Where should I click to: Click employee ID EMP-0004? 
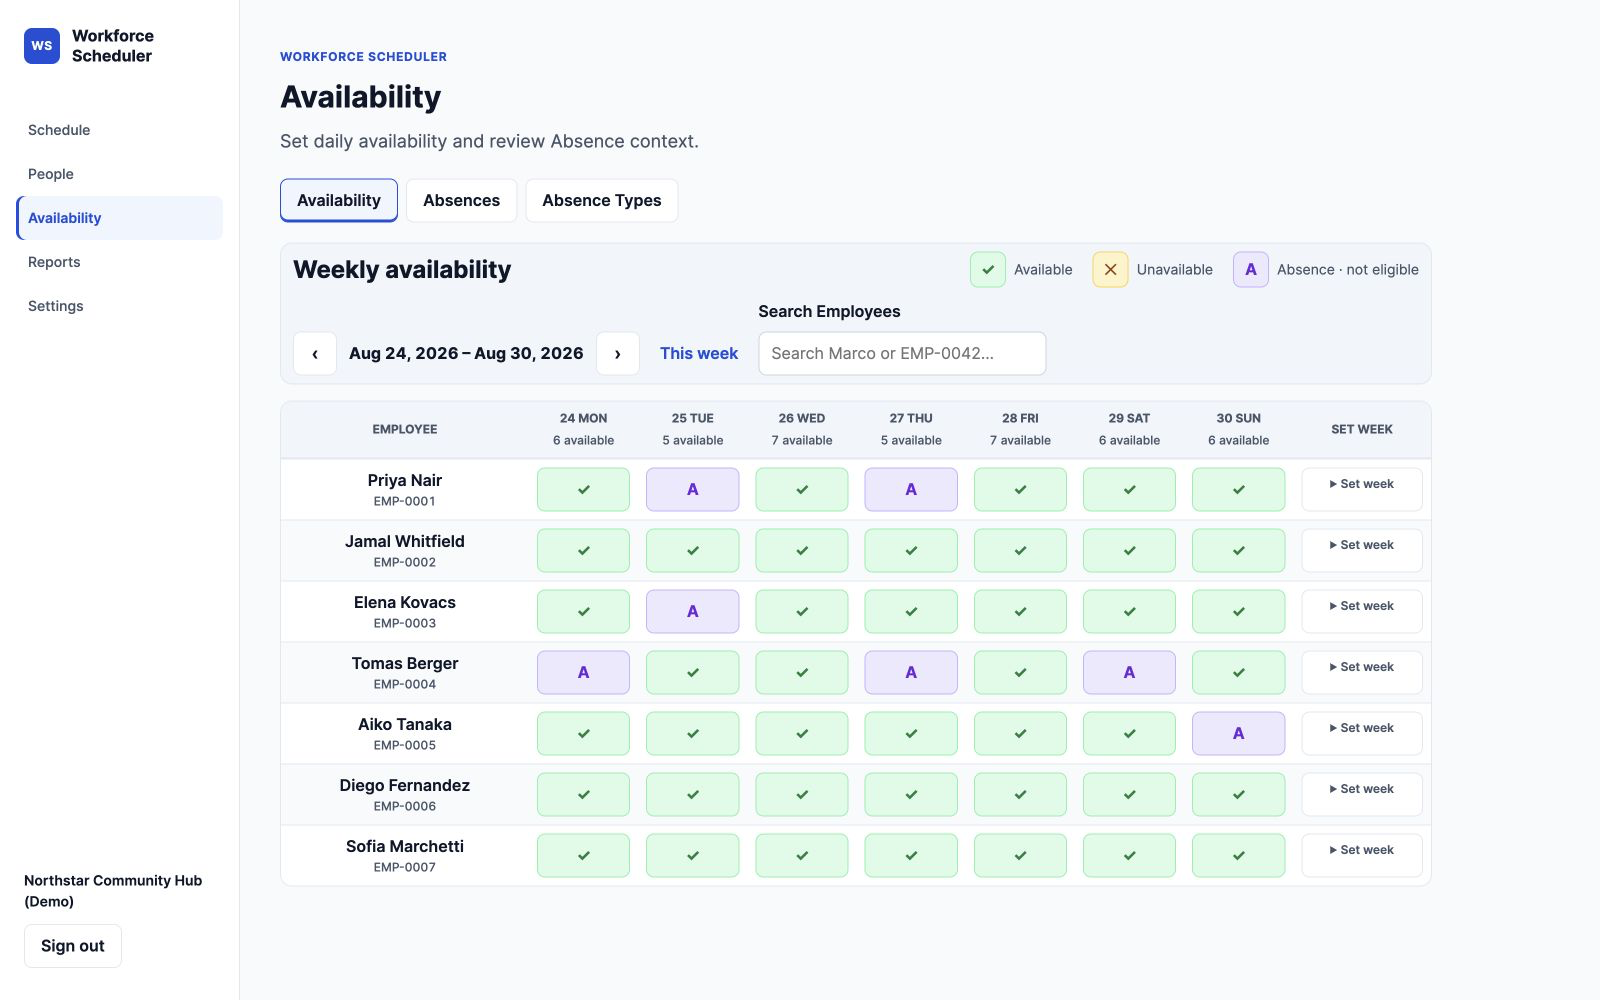coord(405,685)
